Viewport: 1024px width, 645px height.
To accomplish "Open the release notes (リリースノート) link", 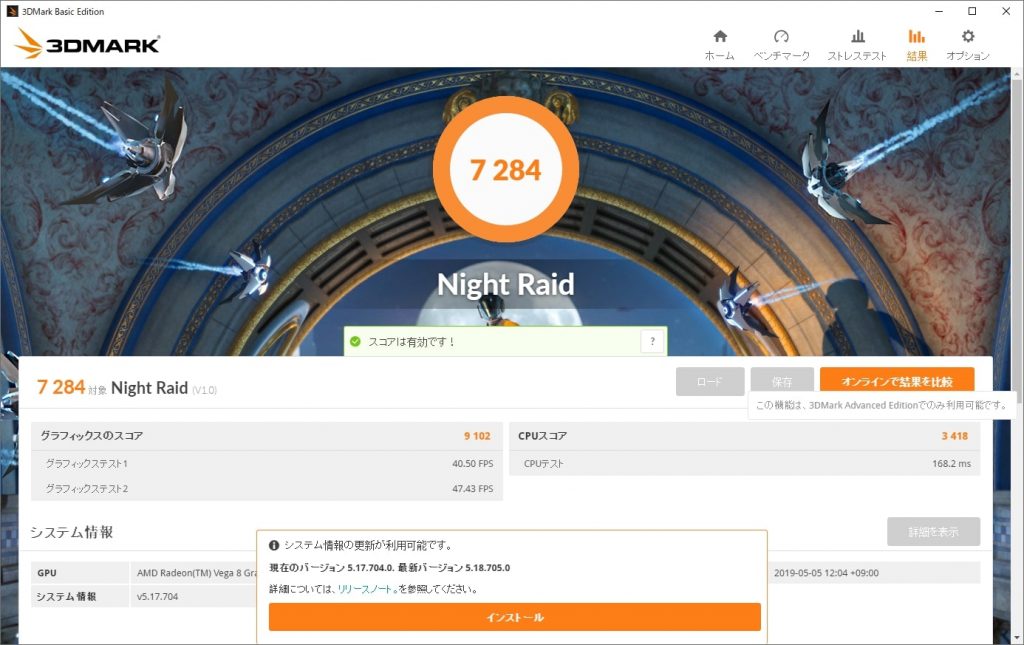I will (x=365, y=590).
